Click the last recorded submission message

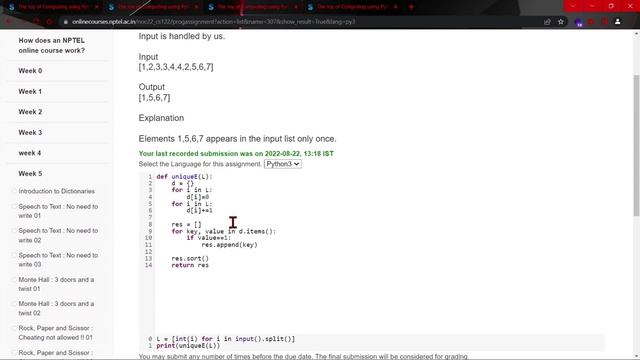coord(236,154)
